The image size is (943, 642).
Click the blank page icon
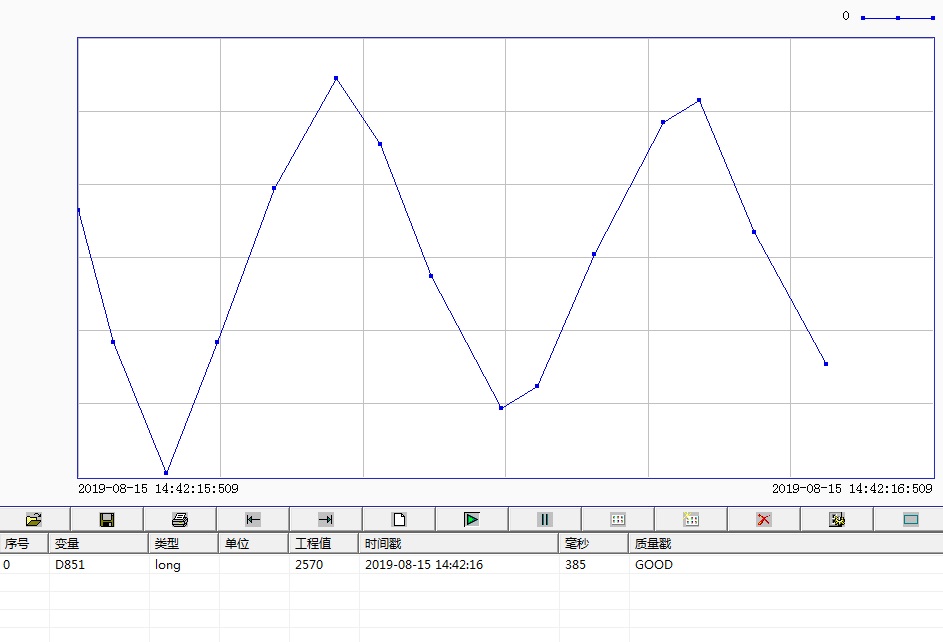(399, 519)
